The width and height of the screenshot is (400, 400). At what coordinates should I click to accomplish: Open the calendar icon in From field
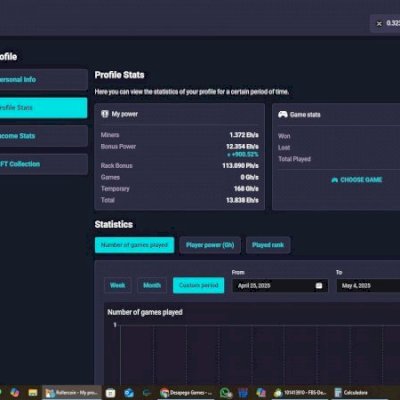tap(319, 286)
